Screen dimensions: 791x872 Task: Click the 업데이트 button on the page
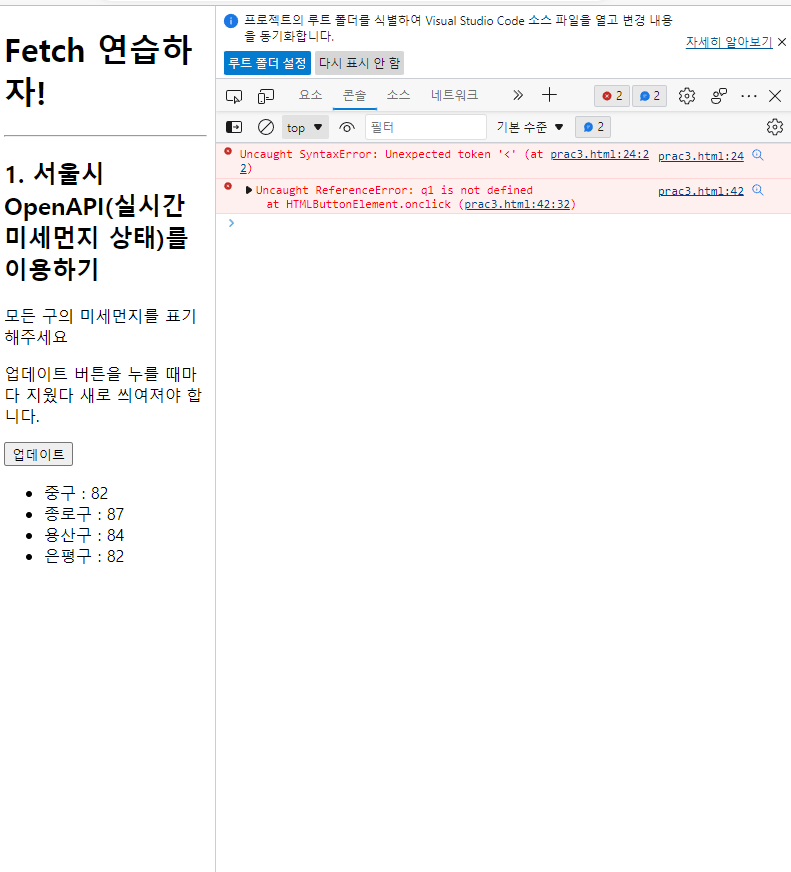(38, 454)
